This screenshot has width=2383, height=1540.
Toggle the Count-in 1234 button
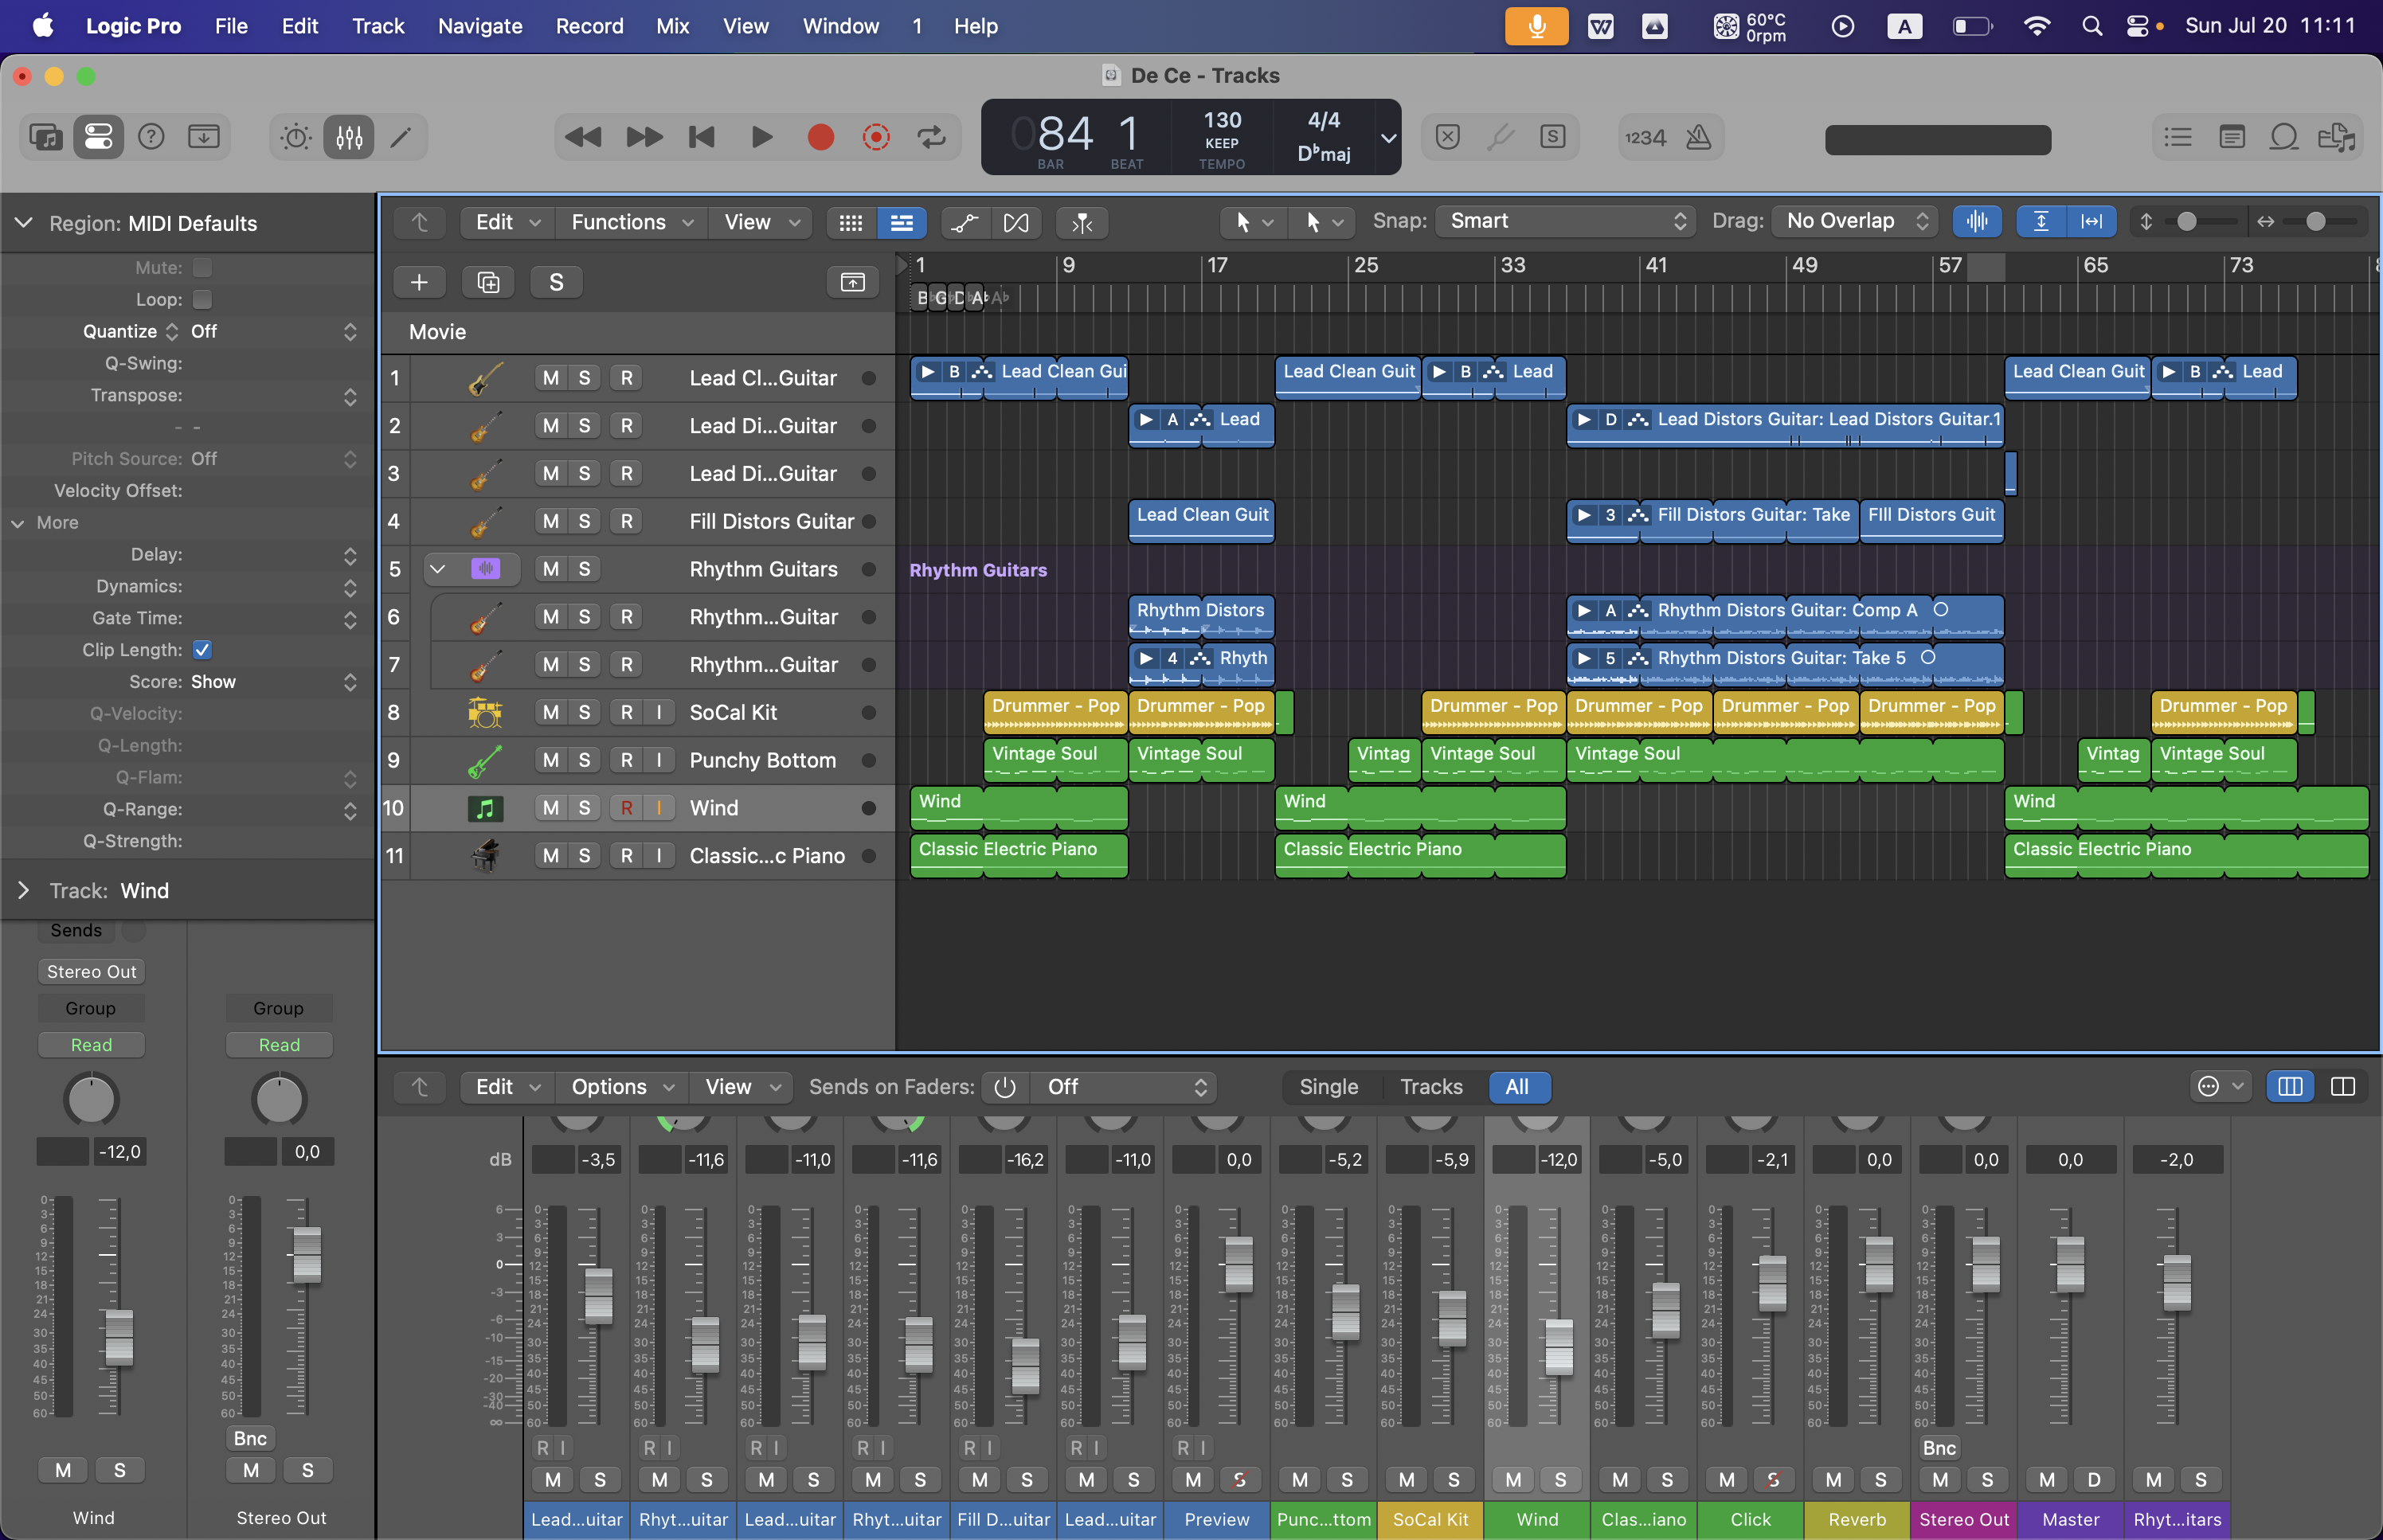[x=1645, y=138]
